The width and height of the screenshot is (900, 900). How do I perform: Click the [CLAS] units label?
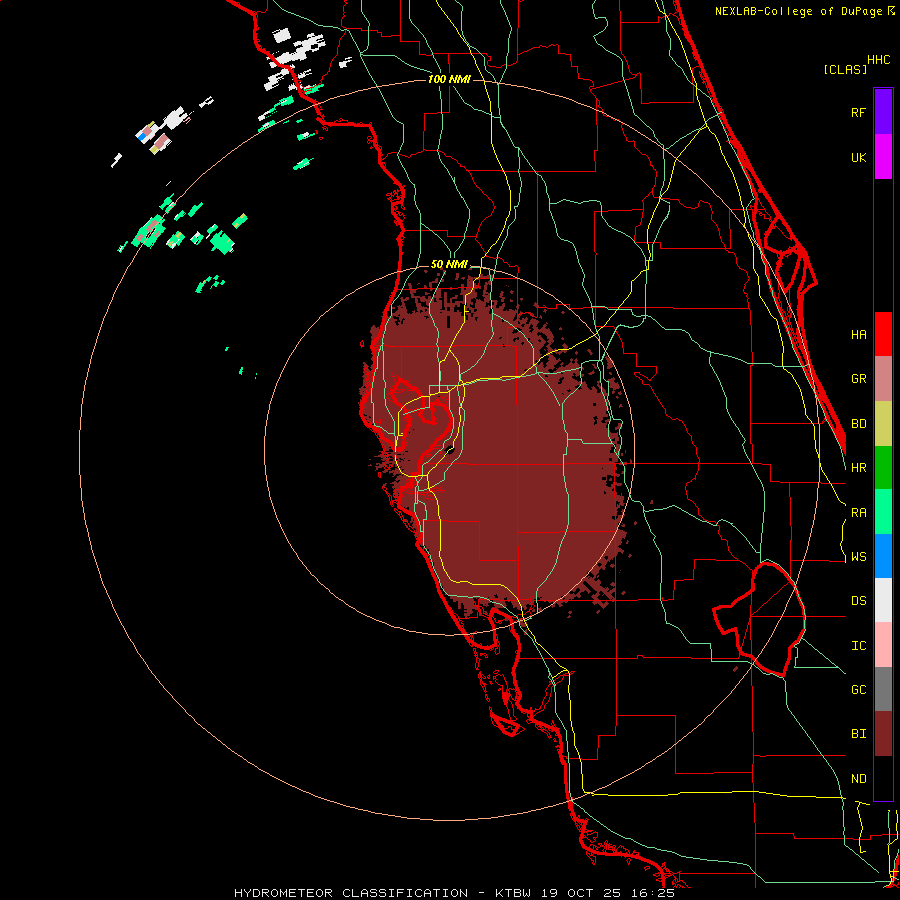tap(845, 70)
